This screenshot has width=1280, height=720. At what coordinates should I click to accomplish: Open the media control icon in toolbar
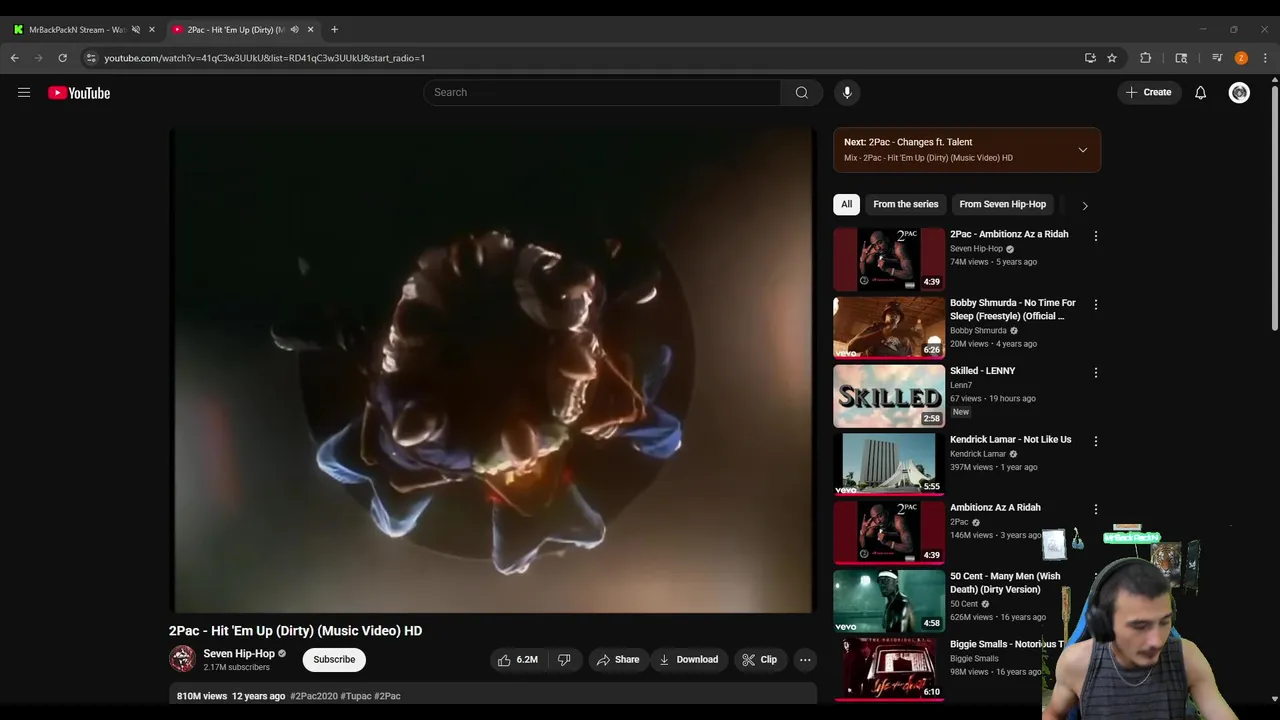[x=1217, y=58]
